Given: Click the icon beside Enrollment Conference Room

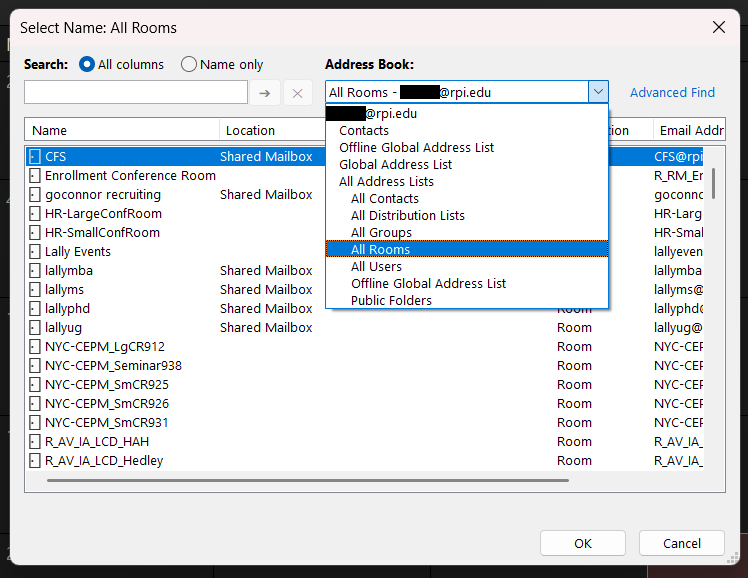Looking at the screenshot, I should point(34,175).
